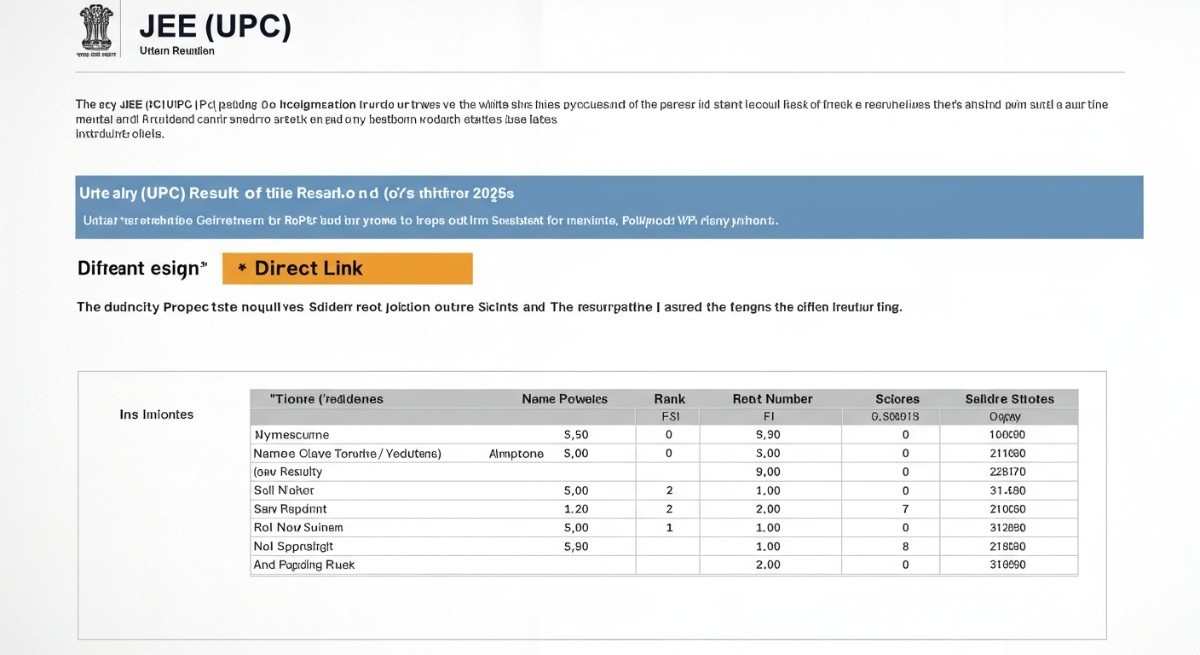Click the national emblem logo
The height and width of the screenshot is (655, 1200).
96,32
